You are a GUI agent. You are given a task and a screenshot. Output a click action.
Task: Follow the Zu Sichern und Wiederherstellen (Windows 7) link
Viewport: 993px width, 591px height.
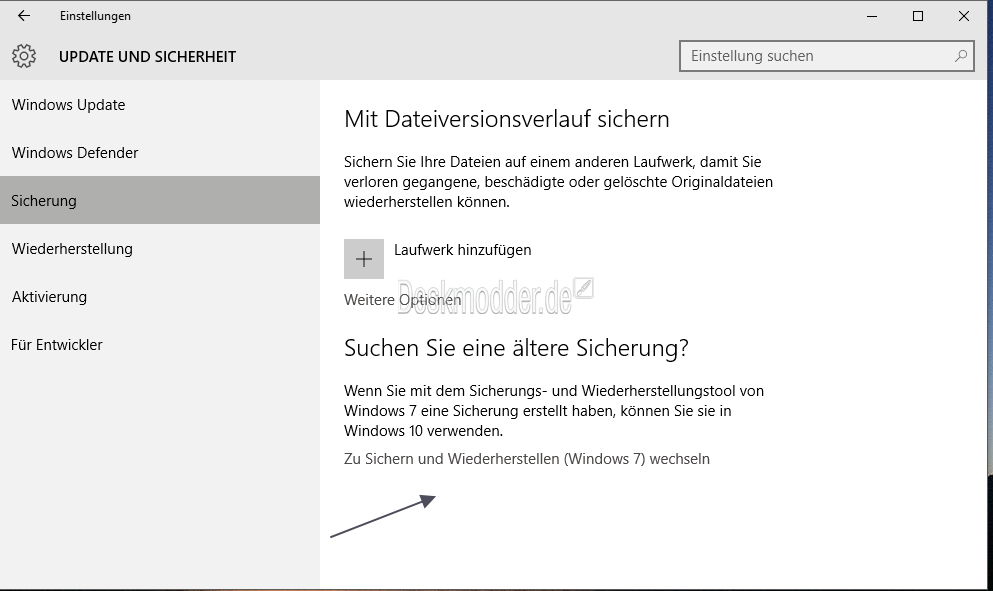click(x=527, y=459)
